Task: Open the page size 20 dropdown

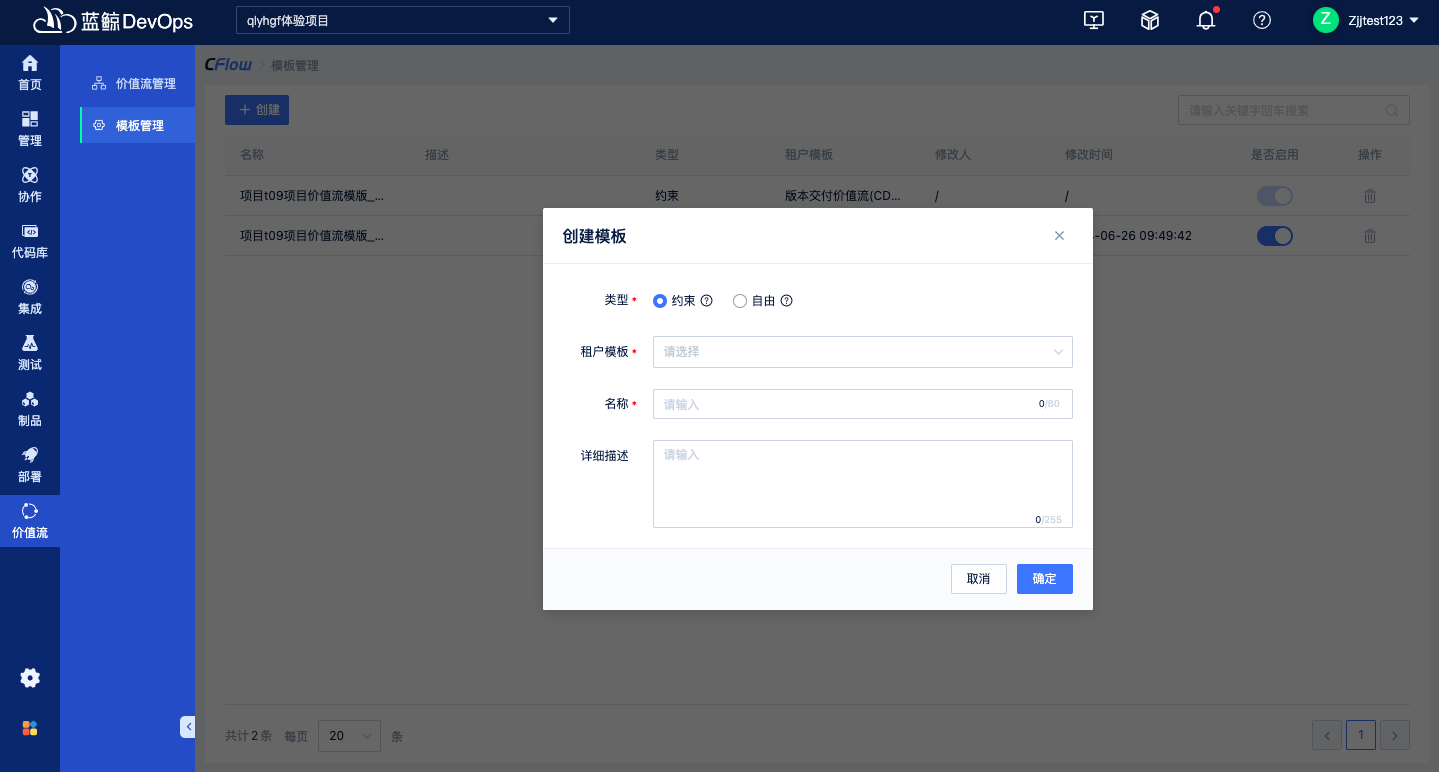Action: click(349, 736)
